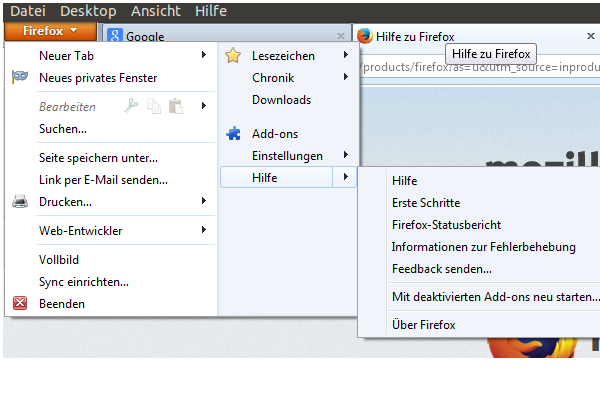Viewport: 600px width, 400px height.
Task: Expand the Lesezeichen submenu arrow
Action: tap(346, 55)
